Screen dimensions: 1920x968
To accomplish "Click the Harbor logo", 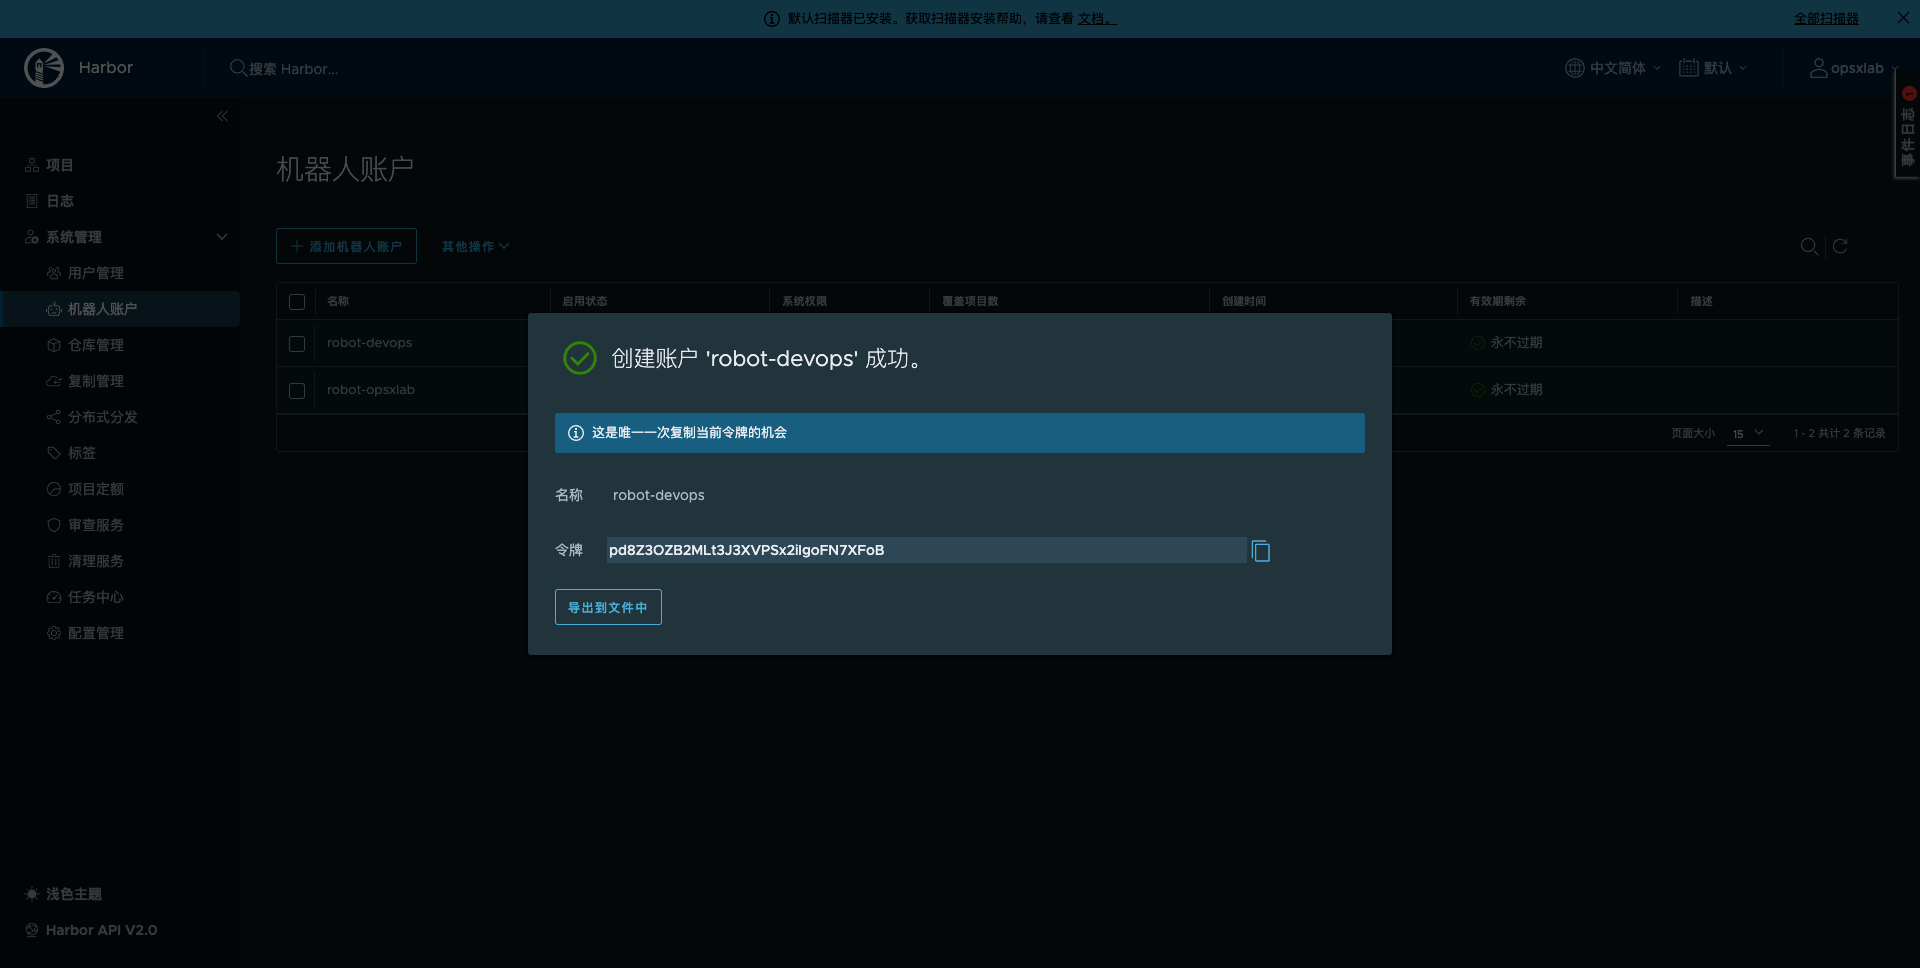I will point(44,67).
